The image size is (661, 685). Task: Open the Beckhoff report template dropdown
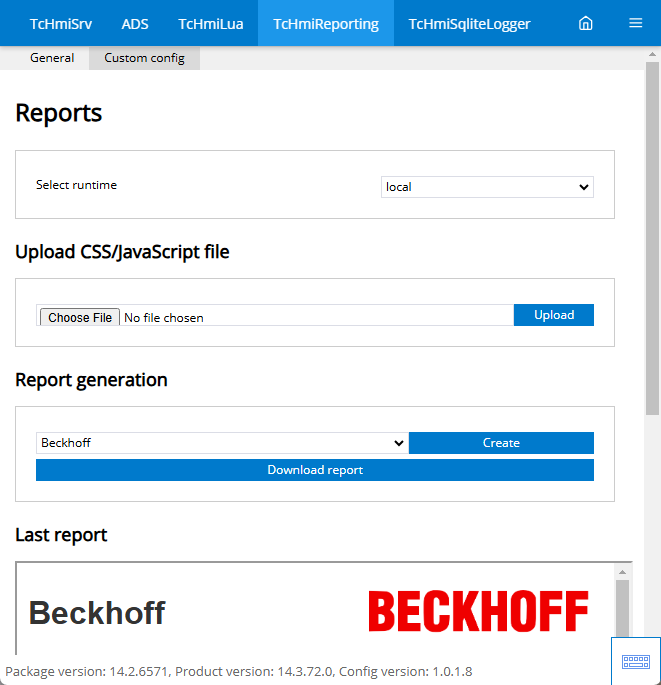click(222, 443)
